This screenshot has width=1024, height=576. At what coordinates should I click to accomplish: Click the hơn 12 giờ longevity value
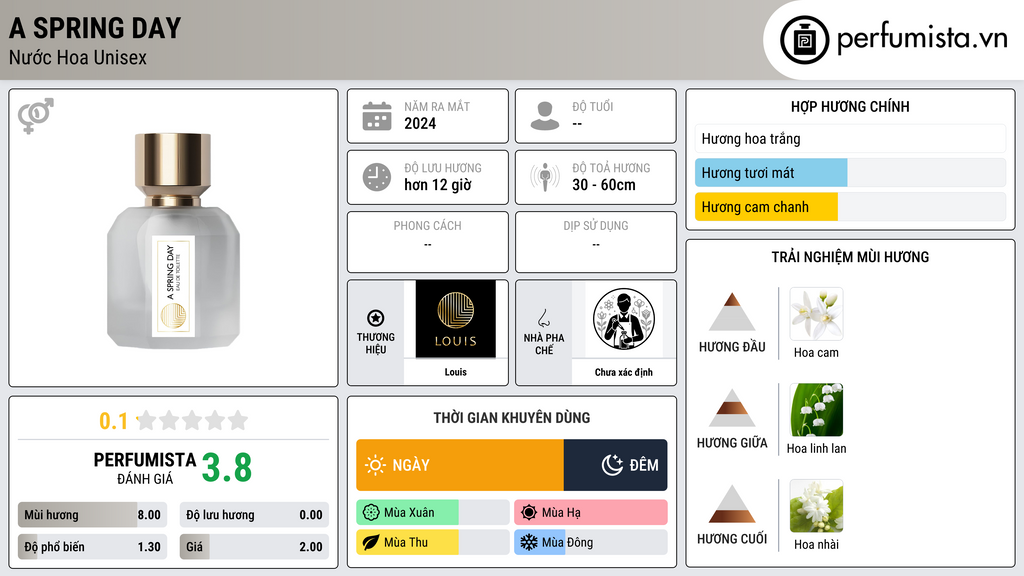[438, 185]
